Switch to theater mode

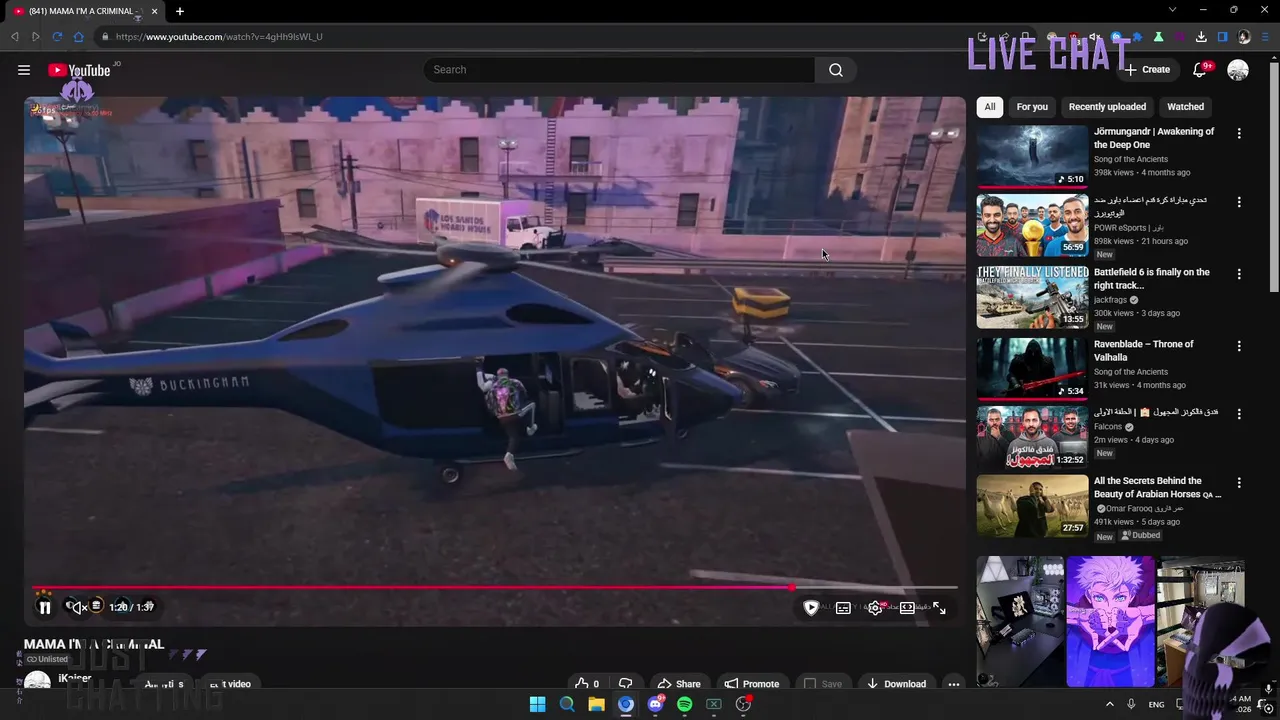(x=907, y=608)
